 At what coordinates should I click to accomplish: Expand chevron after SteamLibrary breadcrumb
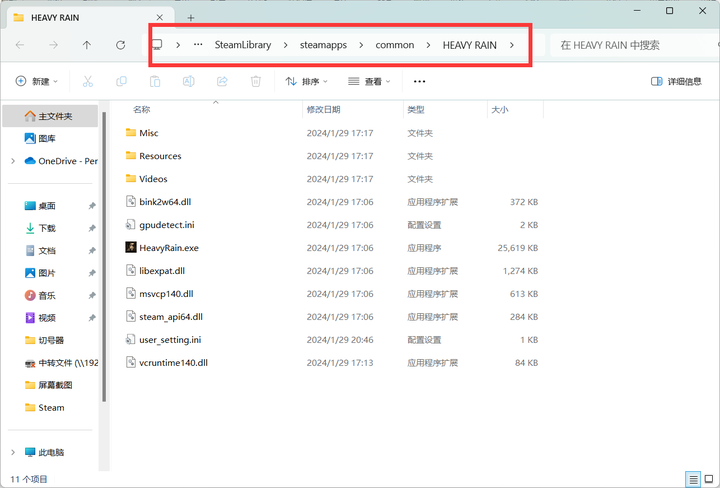tap(286, 45)
